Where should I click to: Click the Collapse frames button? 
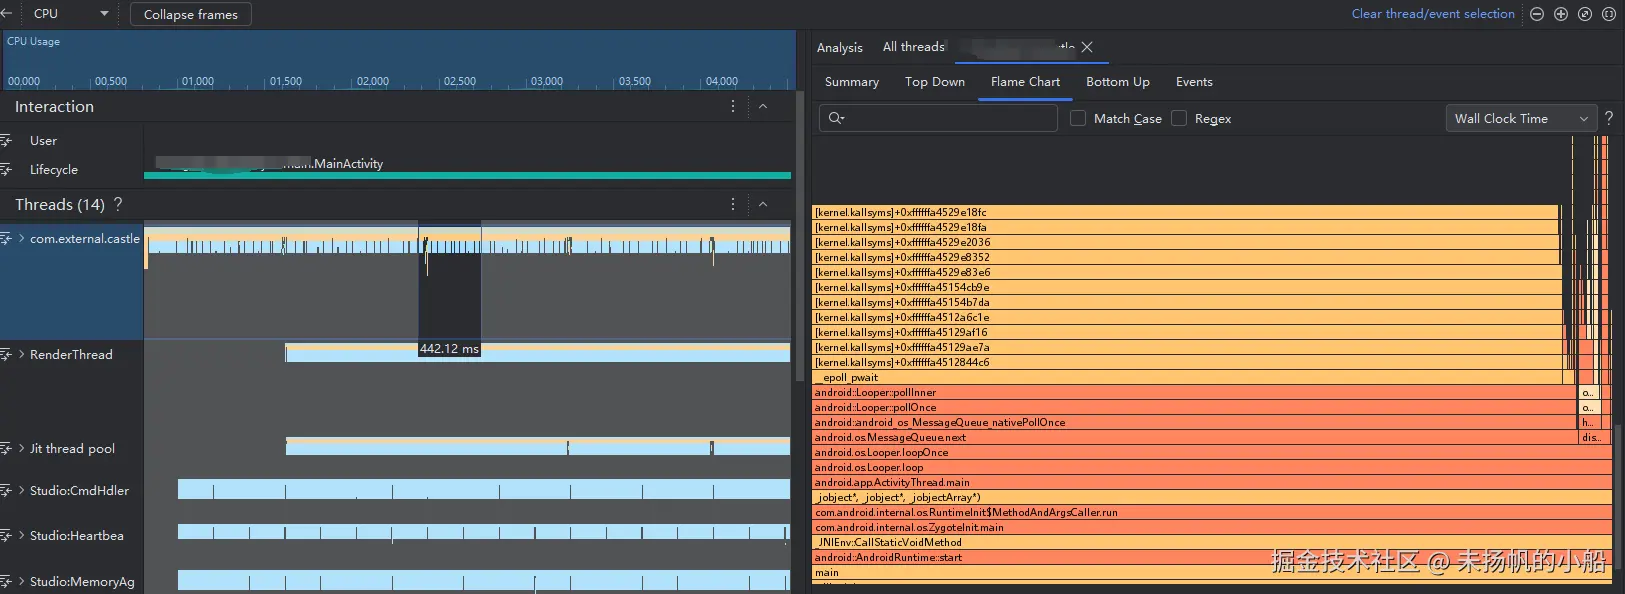tap(190, 14)
